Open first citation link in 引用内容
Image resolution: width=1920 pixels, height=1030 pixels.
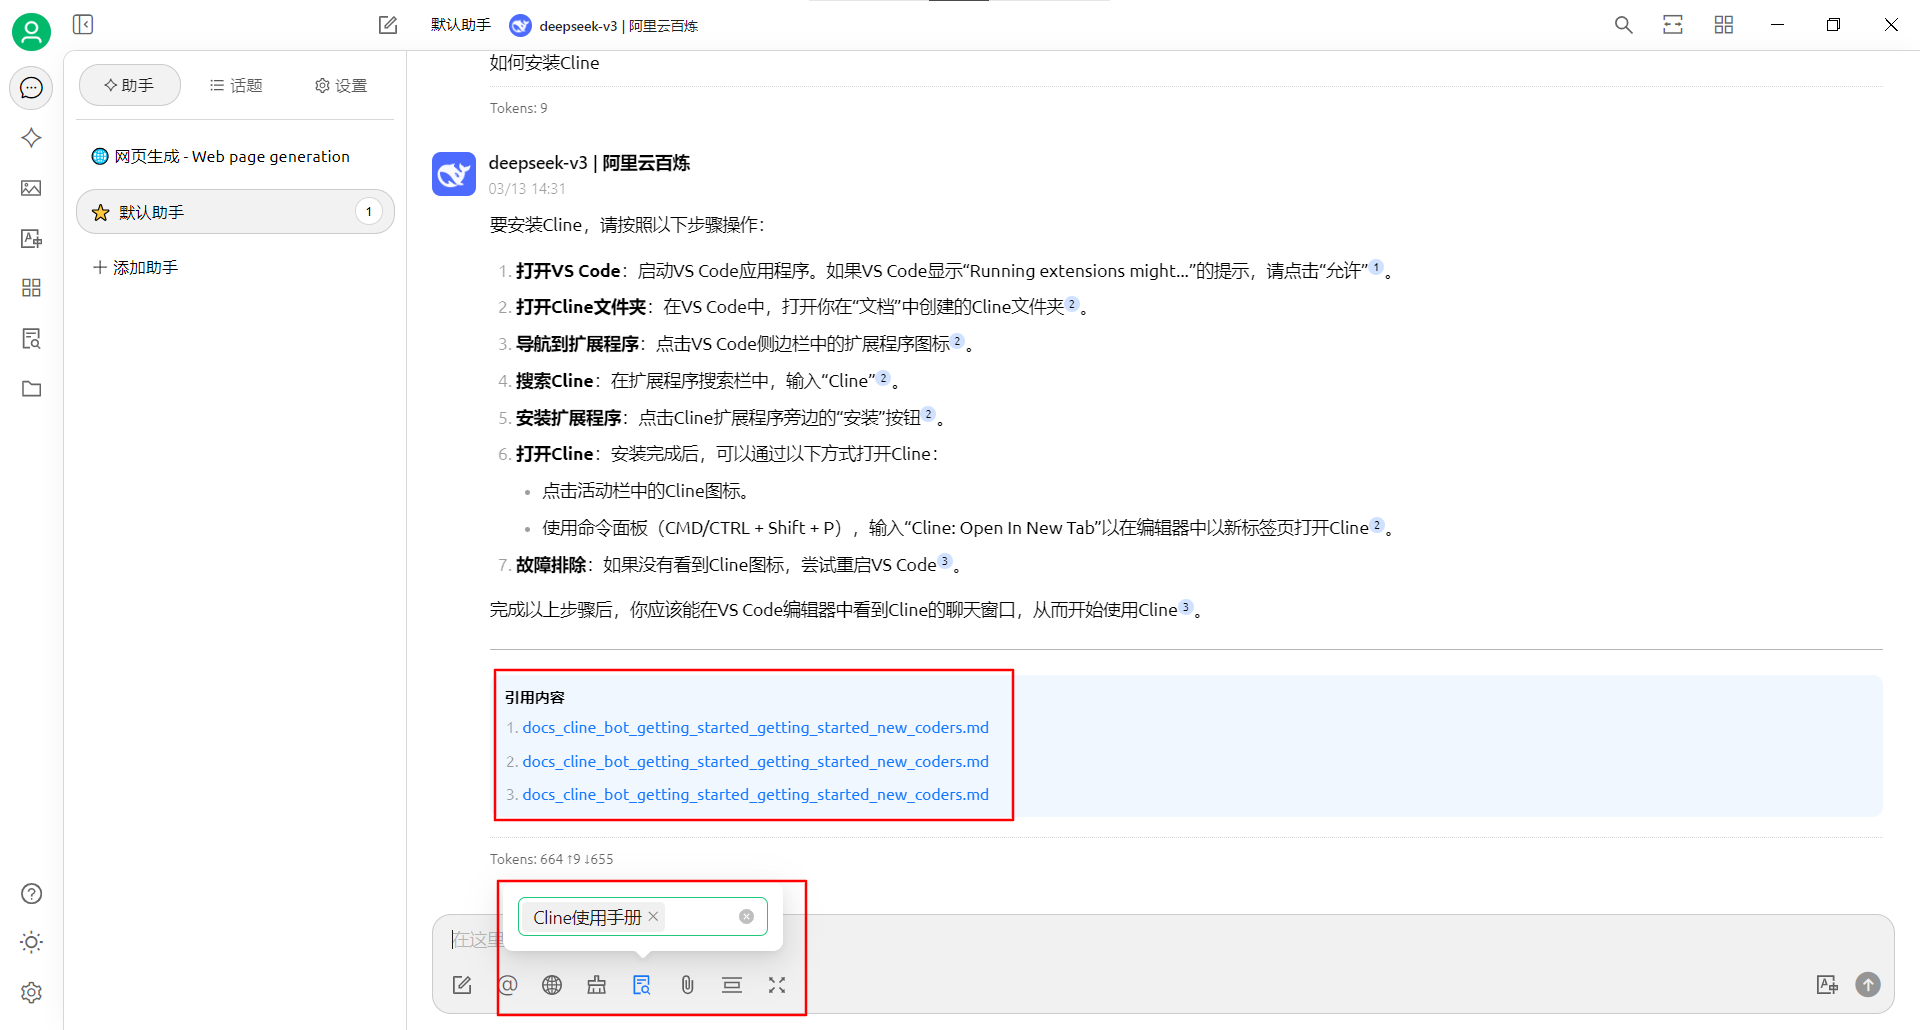pyautogui.click(x=755, y=727)
